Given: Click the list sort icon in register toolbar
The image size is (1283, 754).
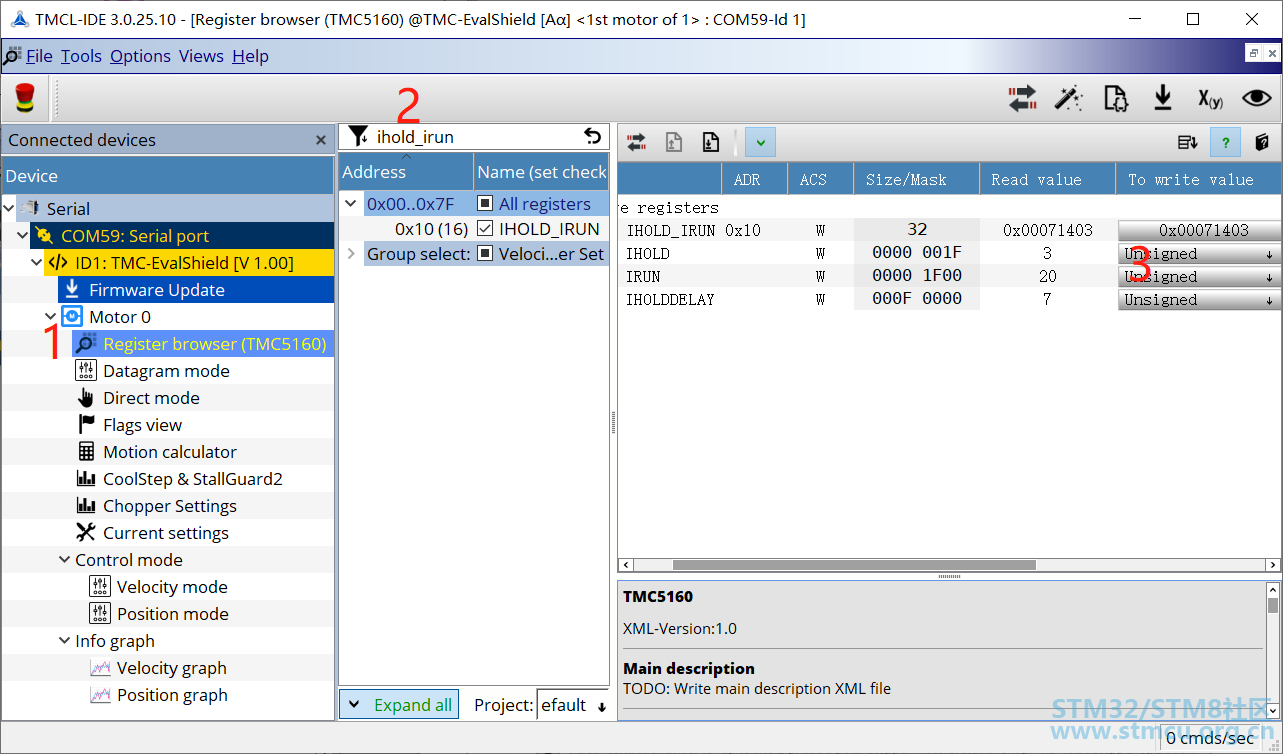Looking at the screenshot, I should (x=1188, y=143).
